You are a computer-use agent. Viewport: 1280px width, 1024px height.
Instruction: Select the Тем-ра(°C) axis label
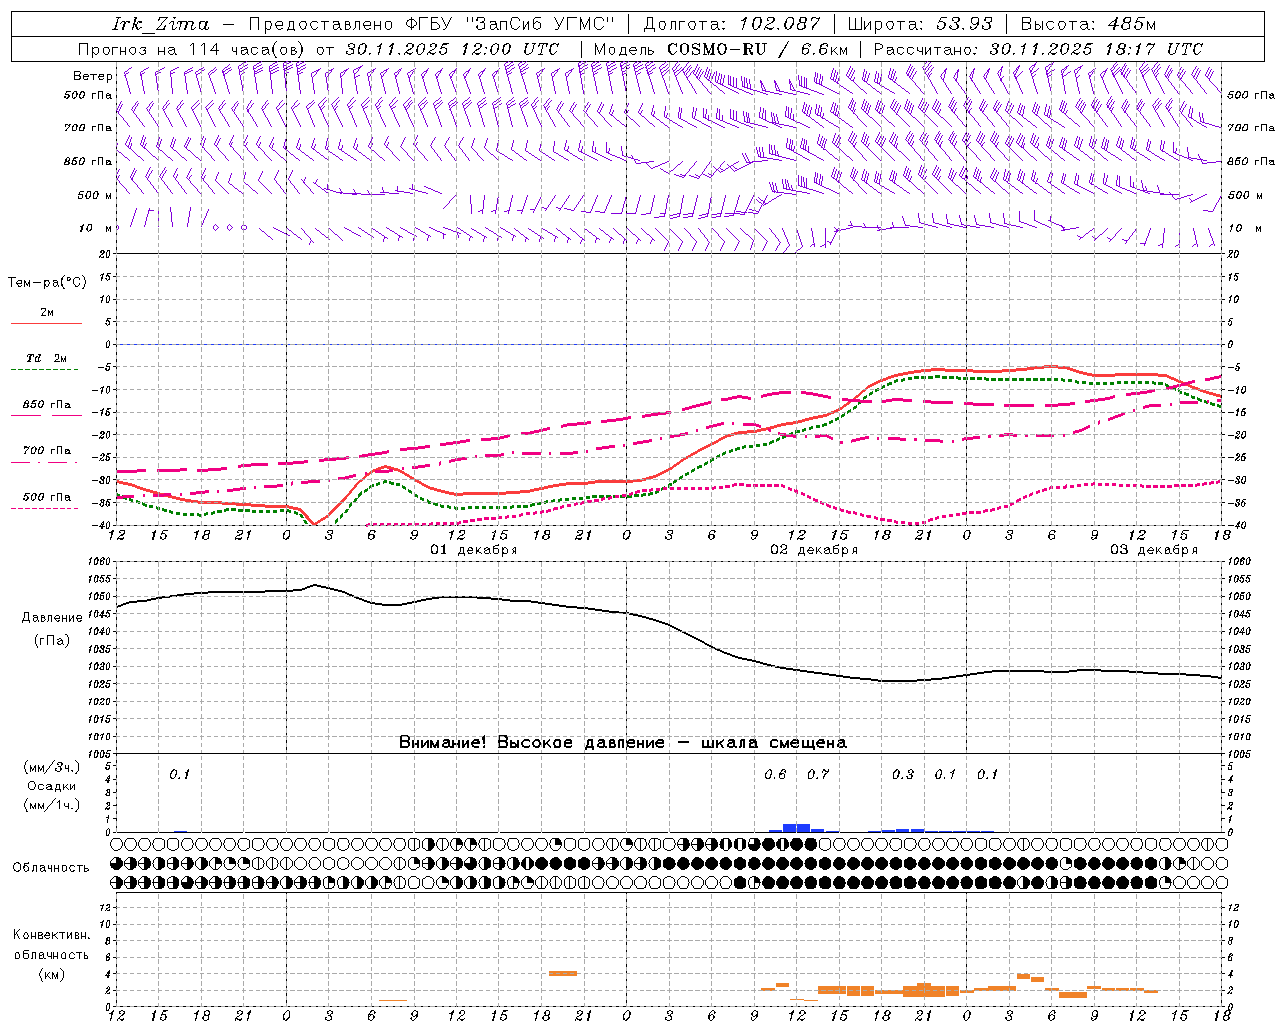pyautogui.click(x=47, y=283)
